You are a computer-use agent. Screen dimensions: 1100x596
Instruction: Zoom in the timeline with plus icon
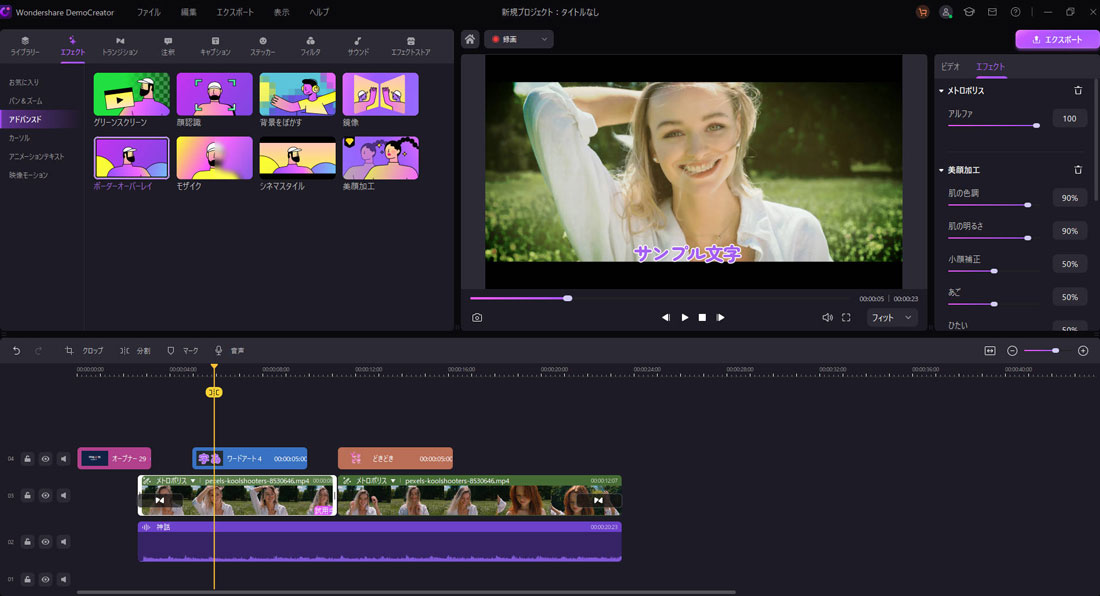coord(1083,351)
